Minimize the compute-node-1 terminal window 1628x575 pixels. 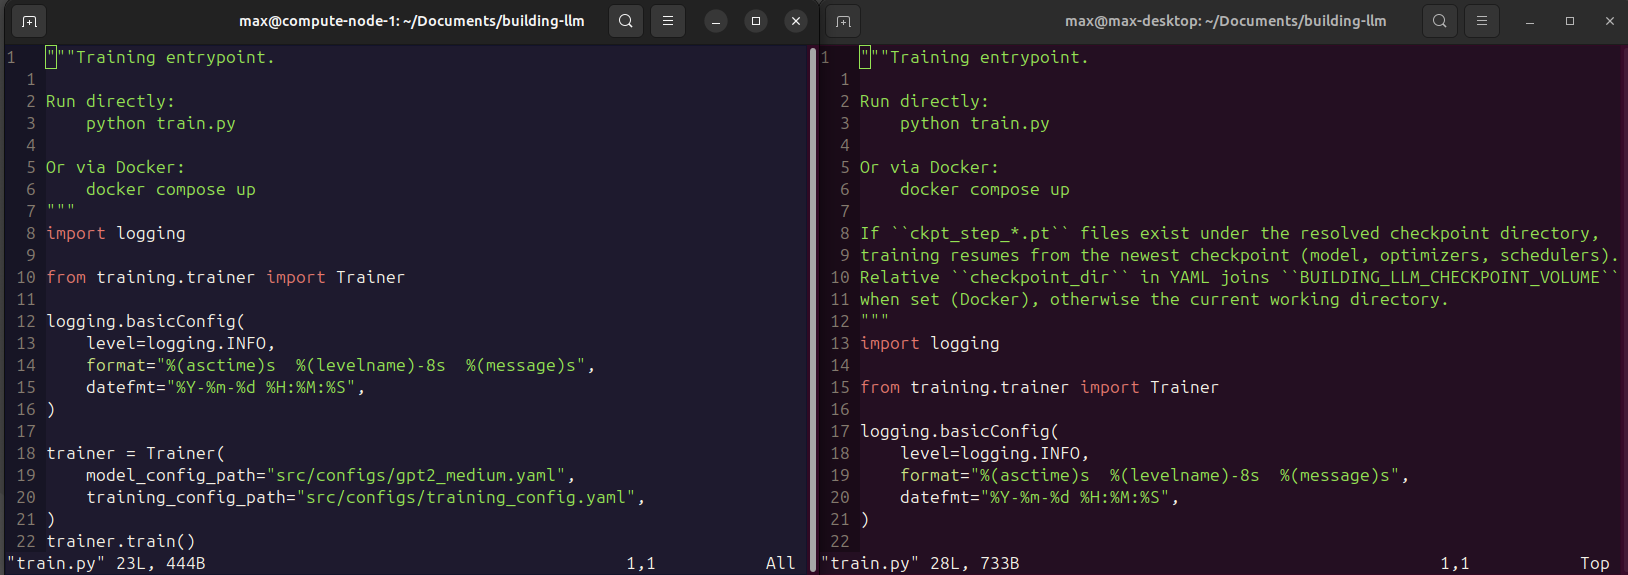pos(716,21)
